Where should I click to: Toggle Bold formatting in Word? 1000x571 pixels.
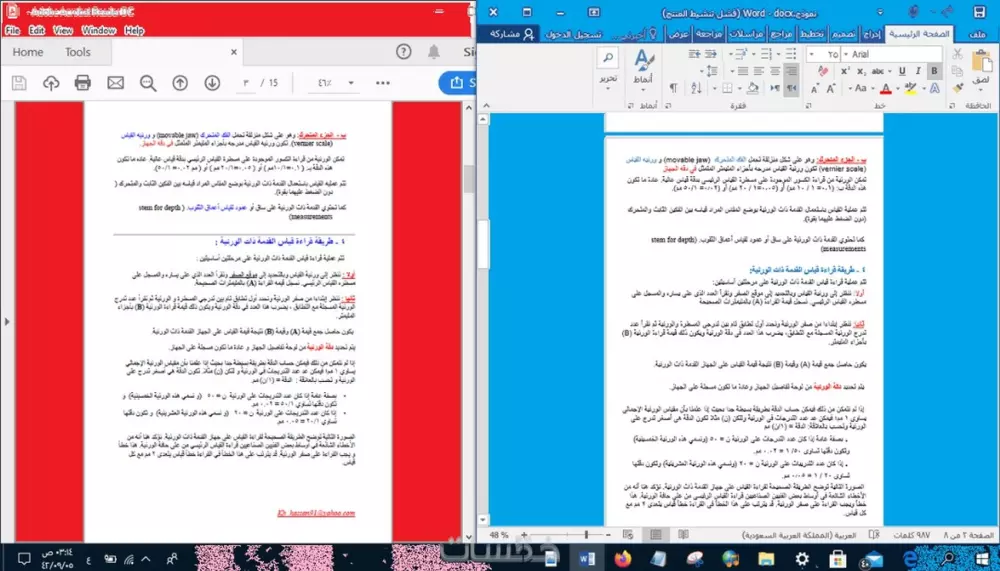[x=934, y=71]
